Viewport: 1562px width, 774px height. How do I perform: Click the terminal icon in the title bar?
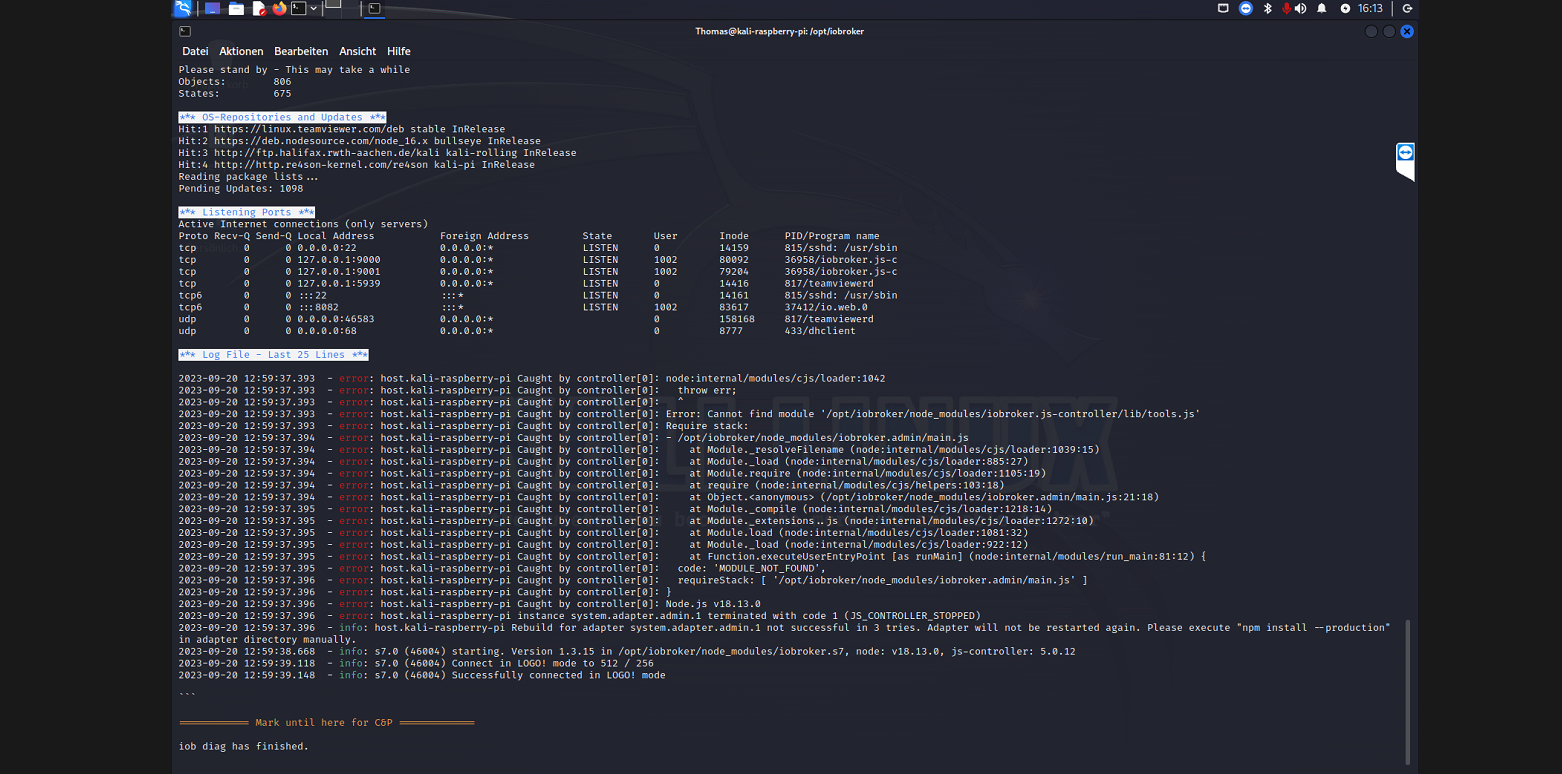click(x=185, y=31)
